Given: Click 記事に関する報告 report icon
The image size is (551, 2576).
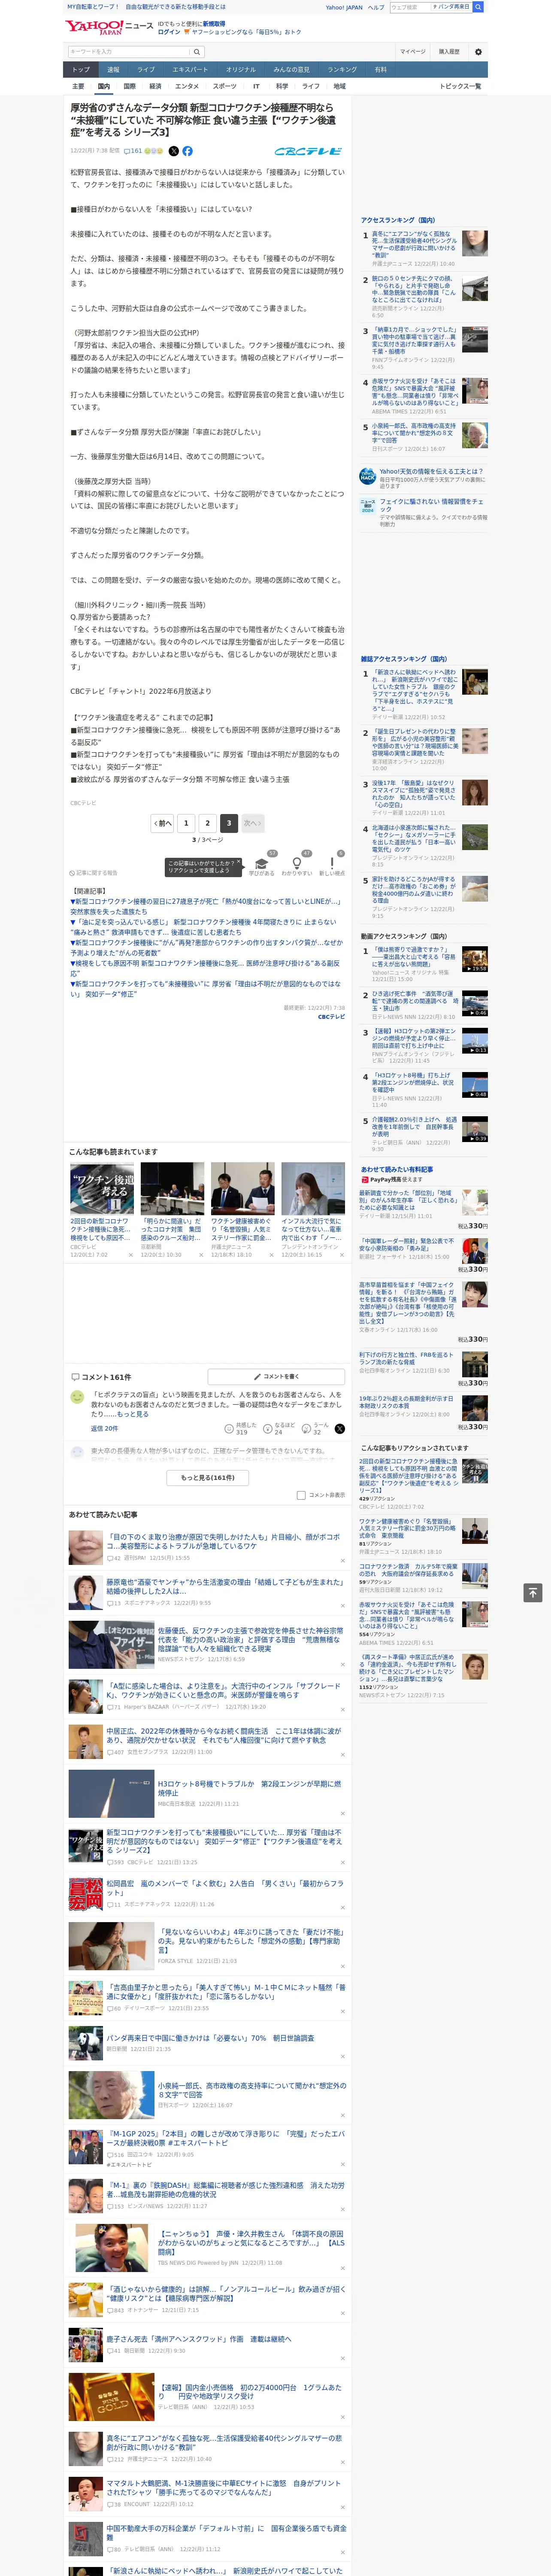Looking at the screenshot, I should [93, 873].
